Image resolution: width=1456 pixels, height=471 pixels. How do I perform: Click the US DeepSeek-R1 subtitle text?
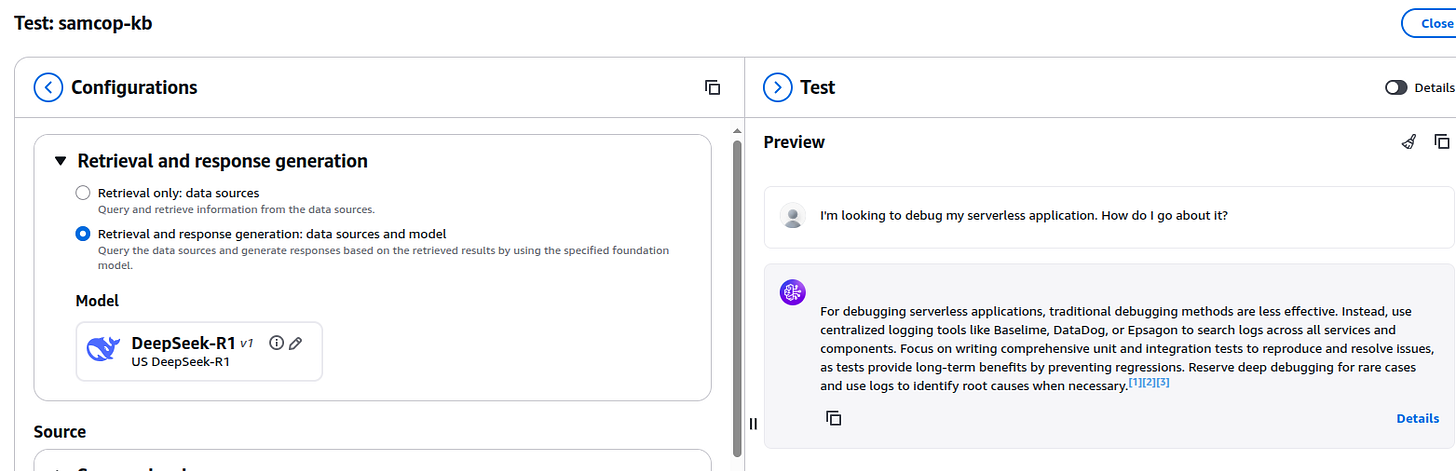[181, 362]
